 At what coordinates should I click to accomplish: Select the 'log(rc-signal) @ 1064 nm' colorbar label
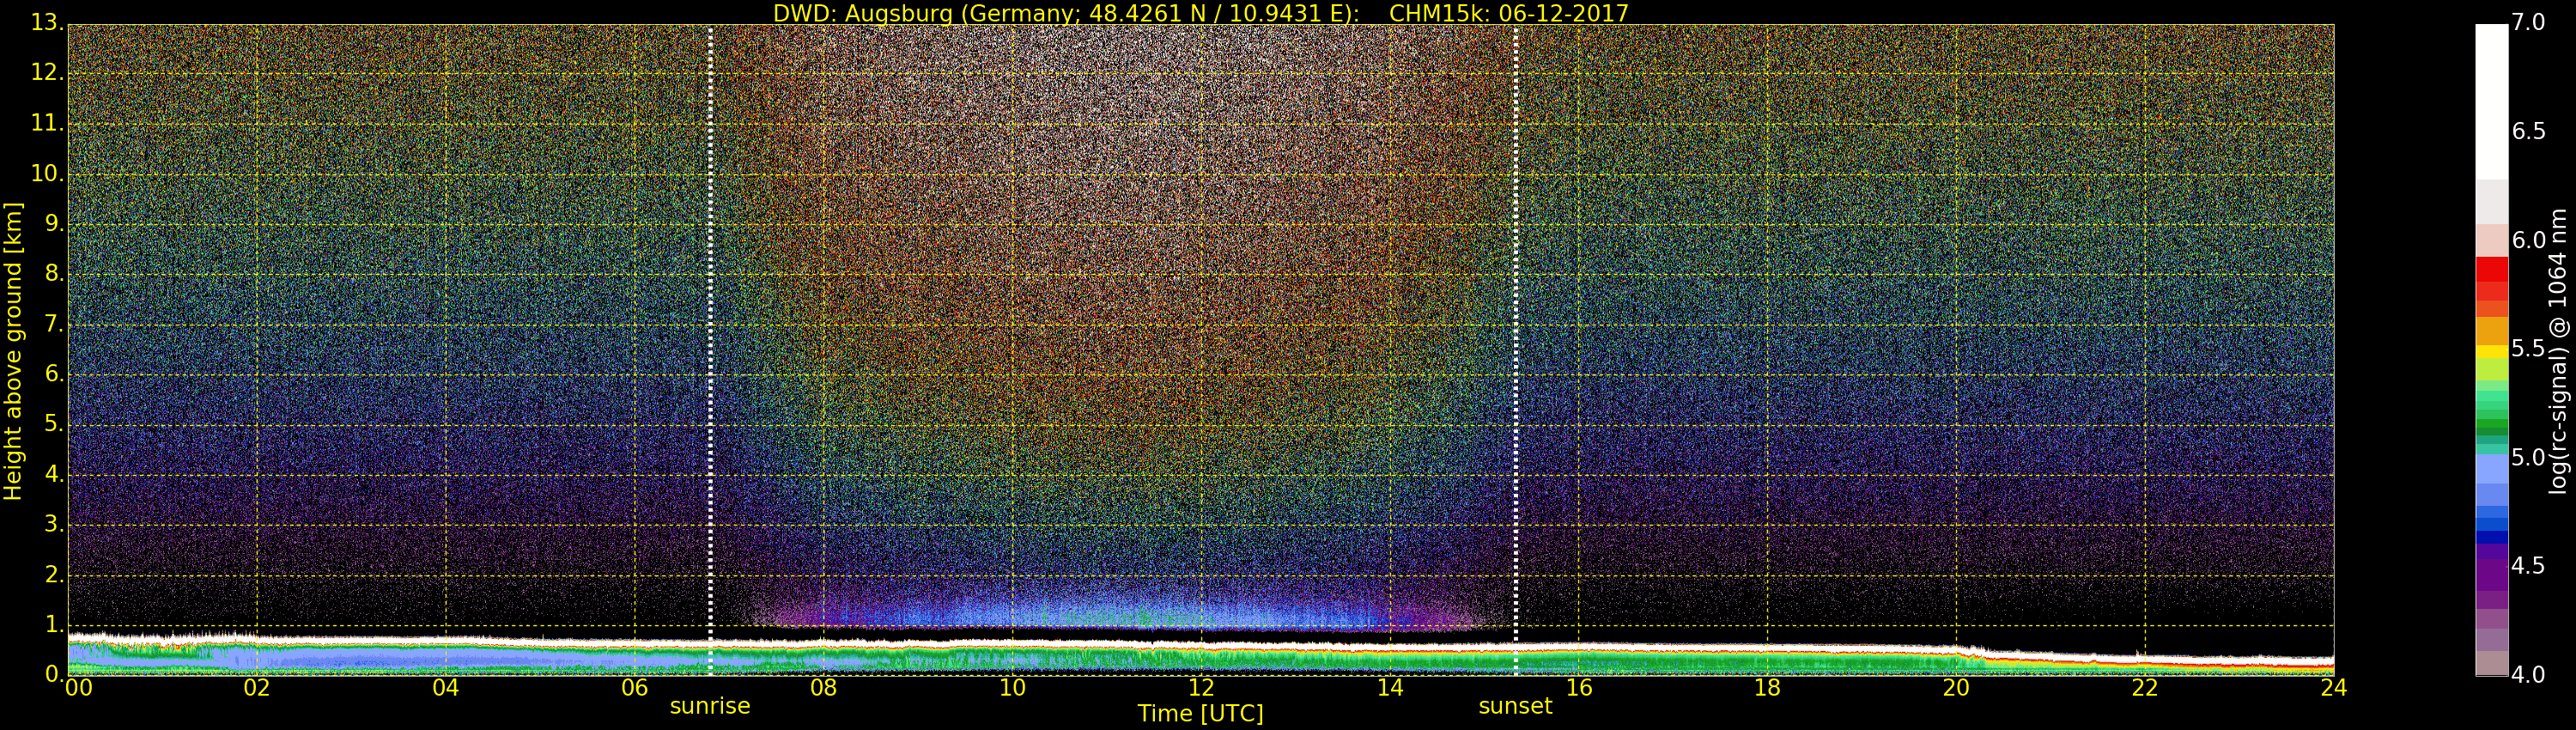click(x=2557, y=351)
